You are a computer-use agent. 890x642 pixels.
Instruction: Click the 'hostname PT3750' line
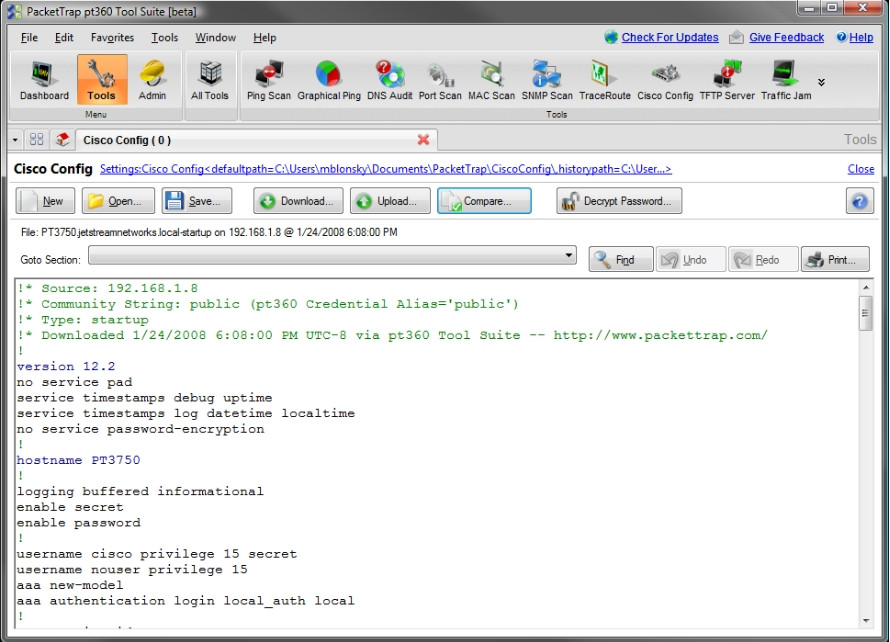(x=78, y=460)
